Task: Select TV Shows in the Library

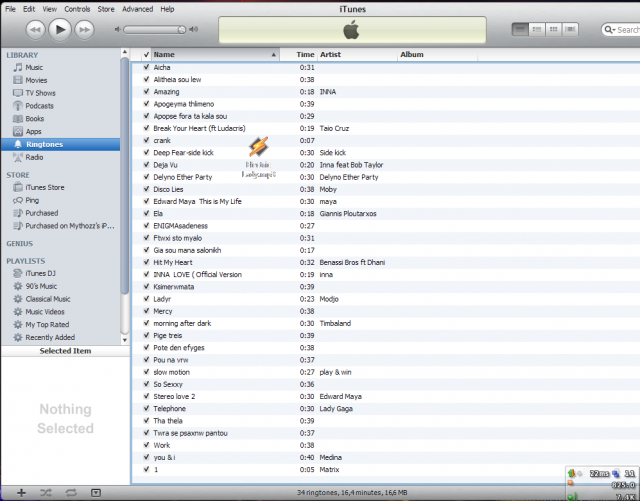Action: click(61, 93)
